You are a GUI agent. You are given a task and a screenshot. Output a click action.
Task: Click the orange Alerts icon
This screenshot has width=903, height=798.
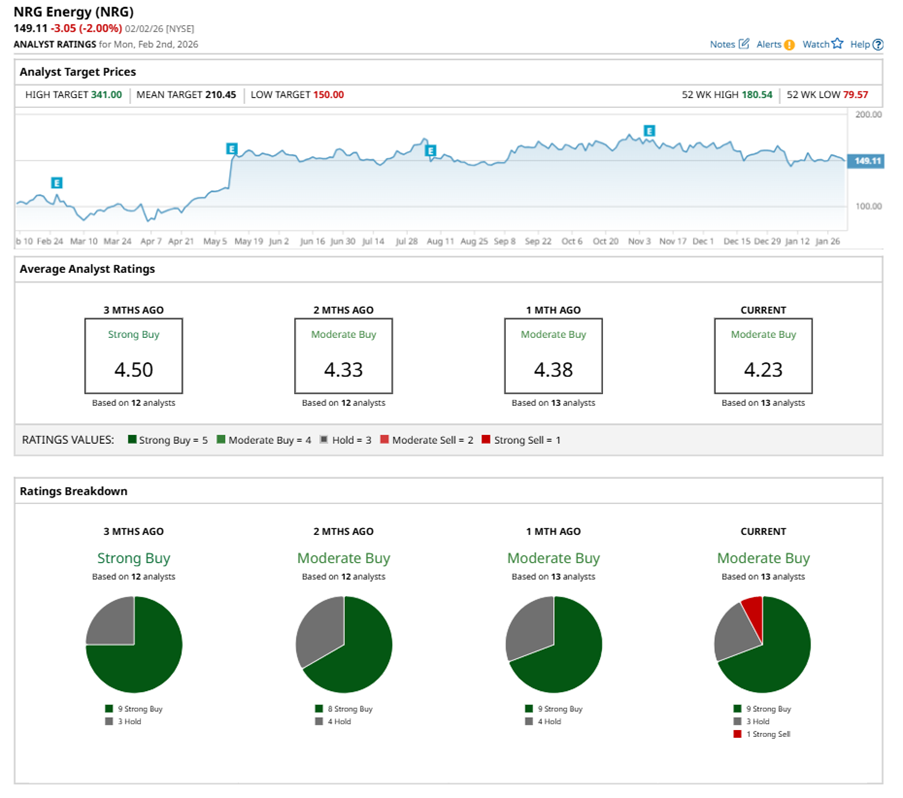point(789,45)
